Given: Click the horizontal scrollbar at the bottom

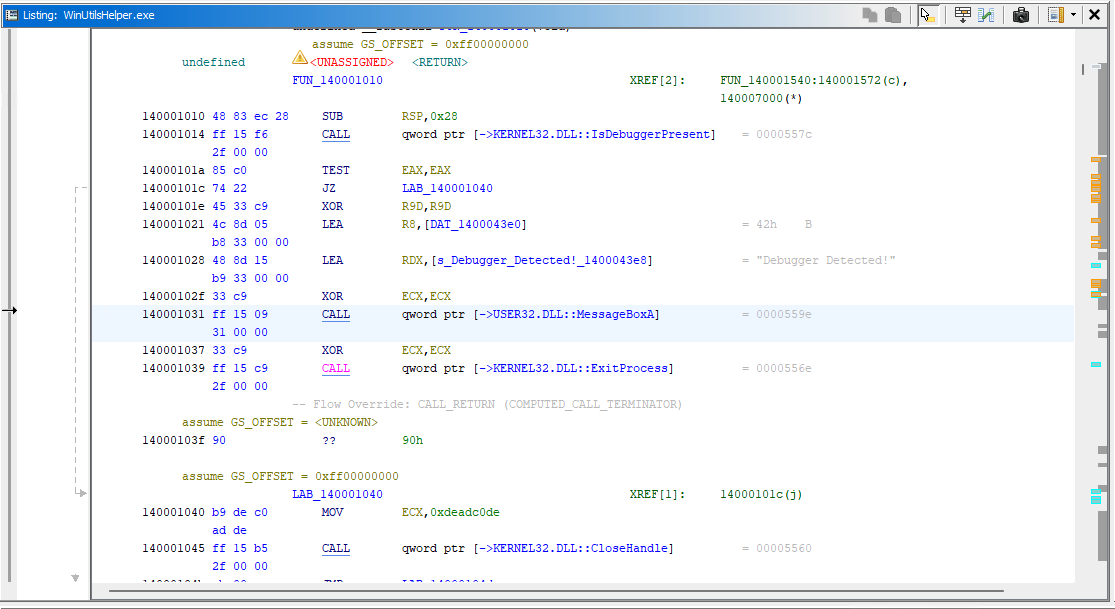Looking at the screenshot, I should click(555, 591).
